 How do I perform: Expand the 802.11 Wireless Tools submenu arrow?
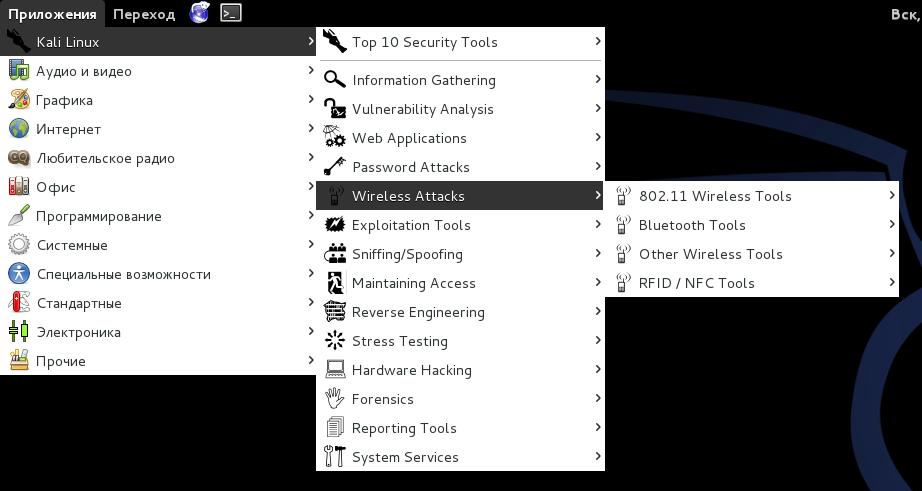(891, 196)
